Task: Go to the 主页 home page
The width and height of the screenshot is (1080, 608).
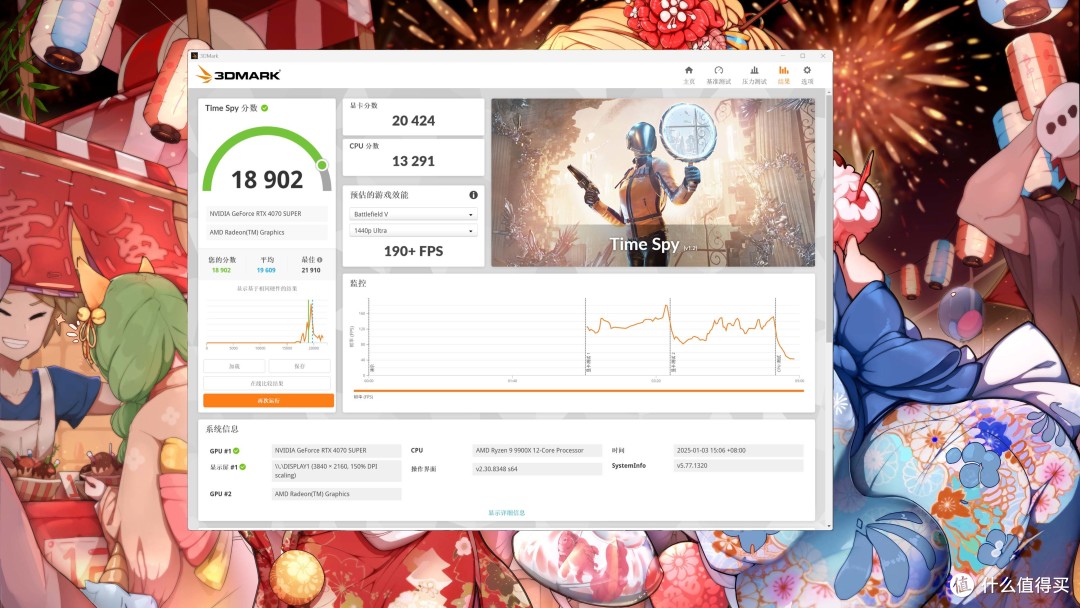Action: coord(689,75)
